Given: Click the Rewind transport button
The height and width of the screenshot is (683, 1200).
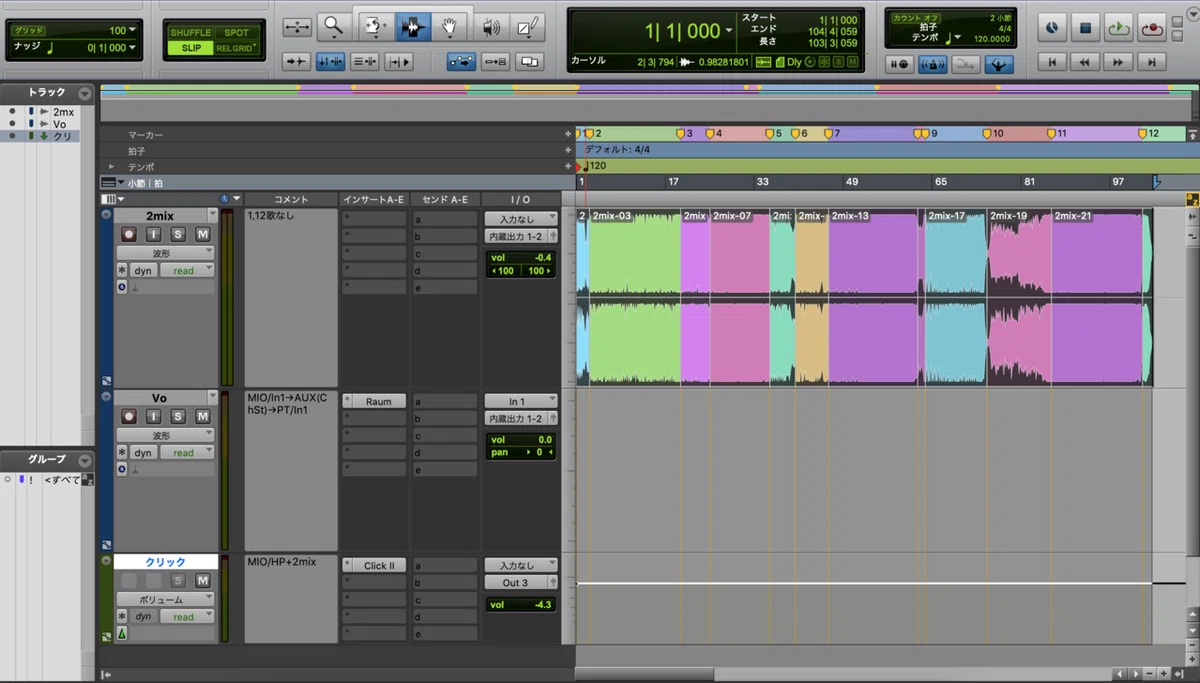Looking at the screenshot, I should [1085, 62].
